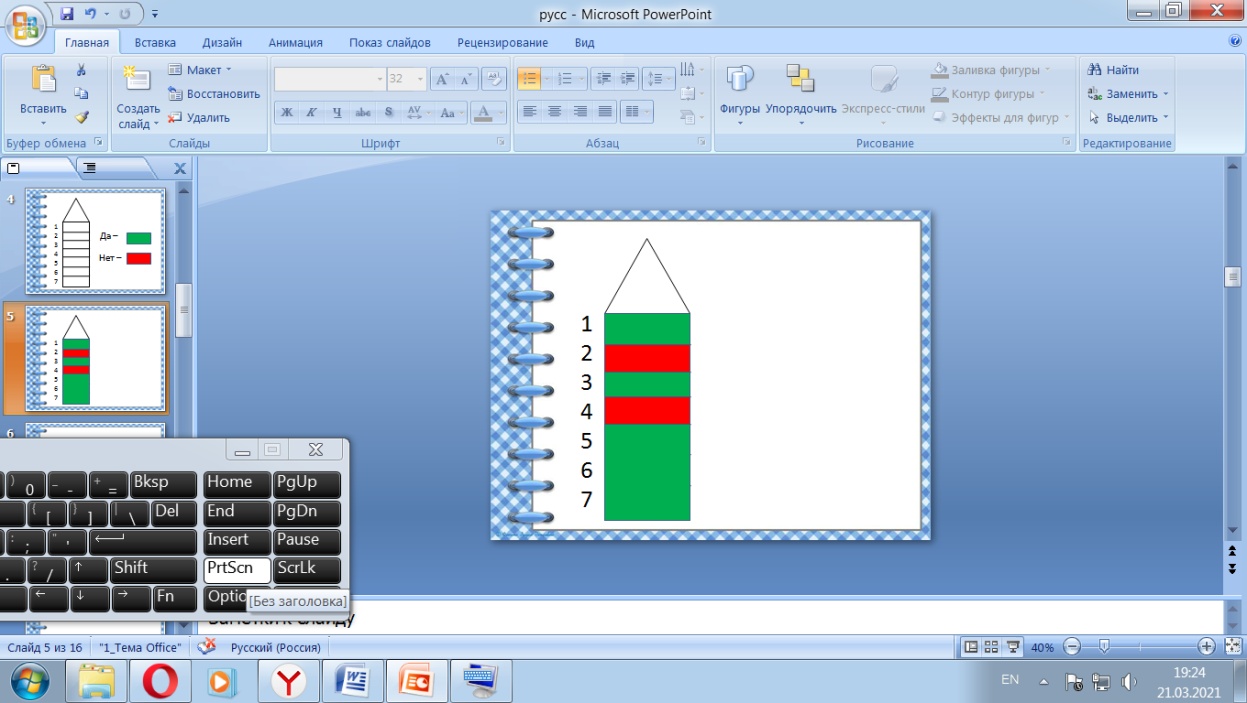
Task: Expand the font size dropdown
Action: tap(420, 79)
